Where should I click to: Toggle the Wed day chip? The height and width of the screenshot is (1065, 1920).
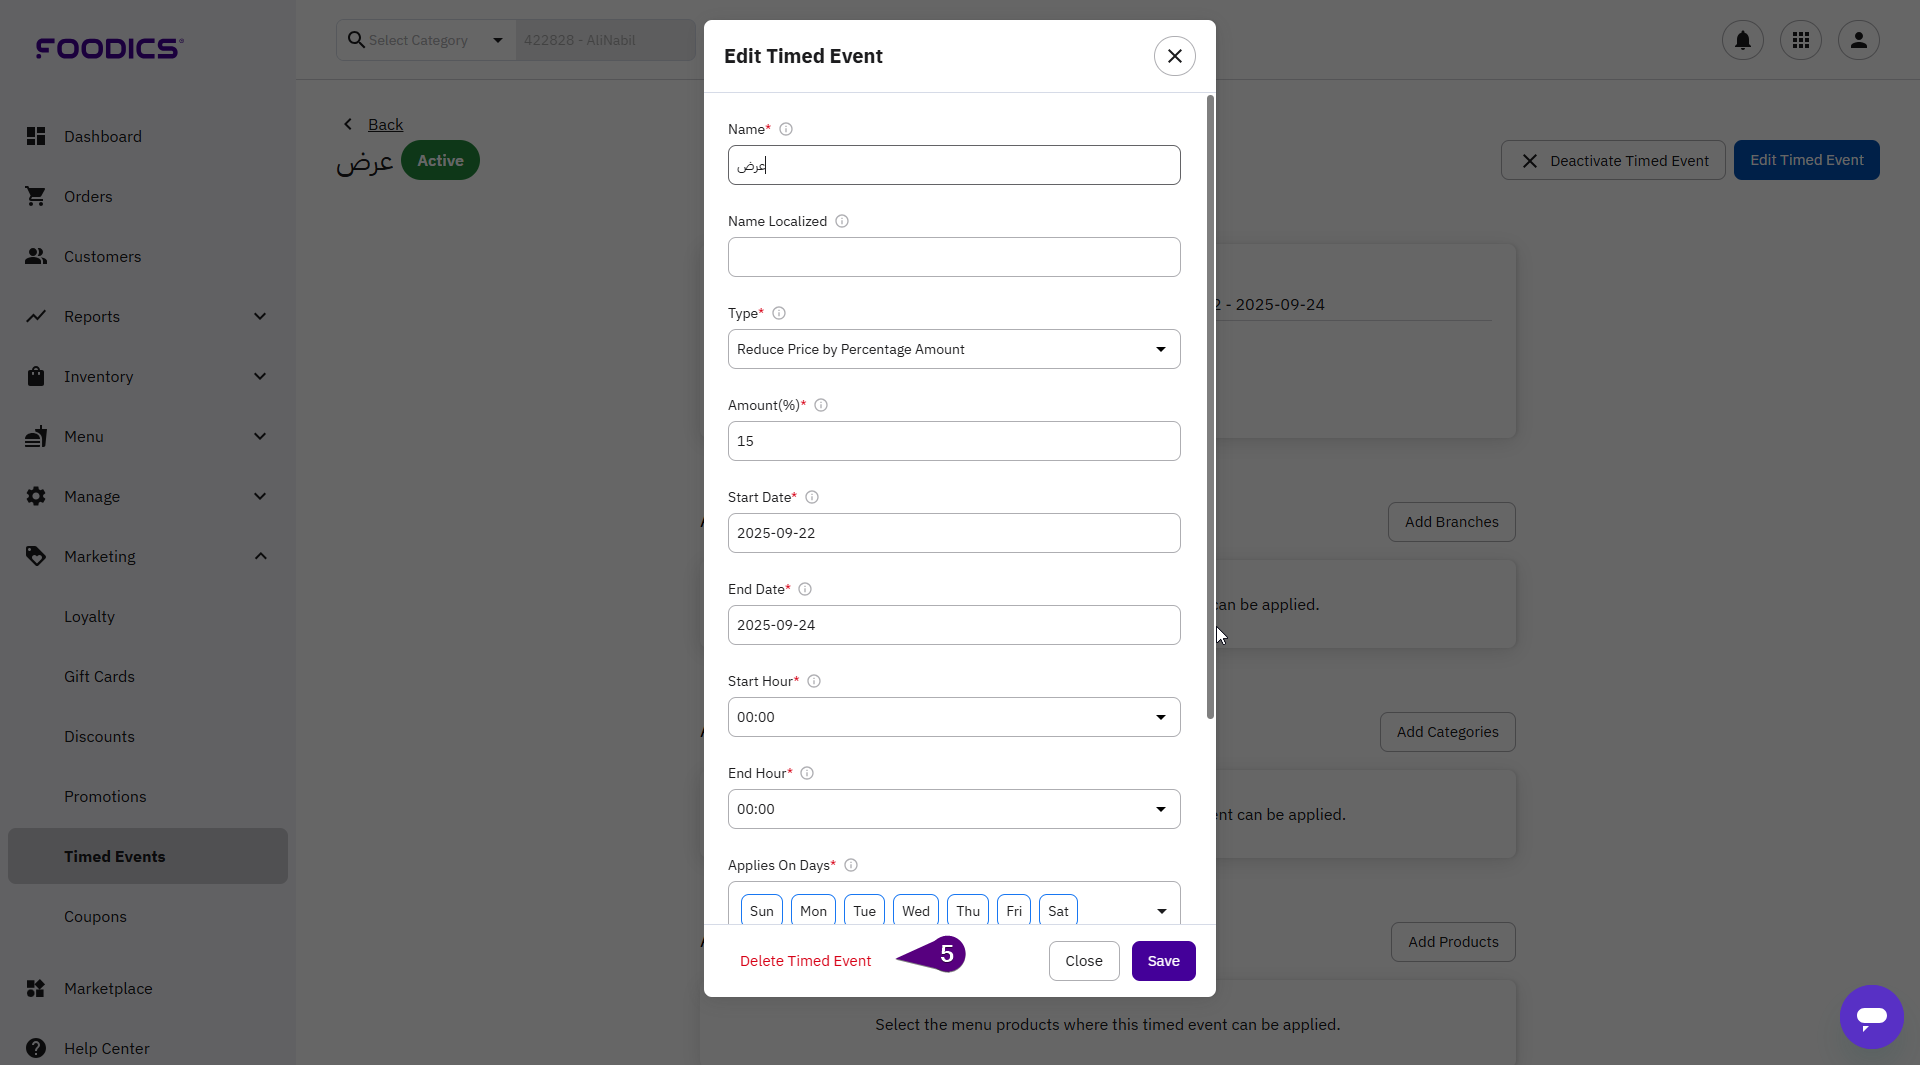point(915,911)
